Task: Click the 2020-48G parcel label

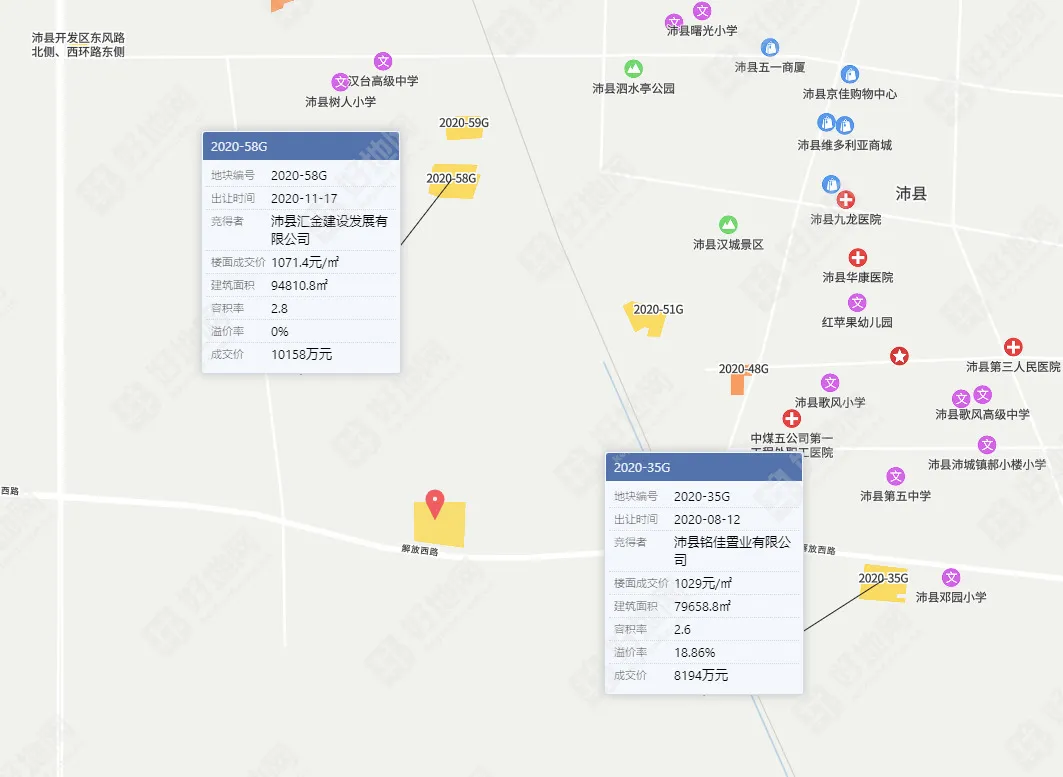Action: (x=744, y=368)
